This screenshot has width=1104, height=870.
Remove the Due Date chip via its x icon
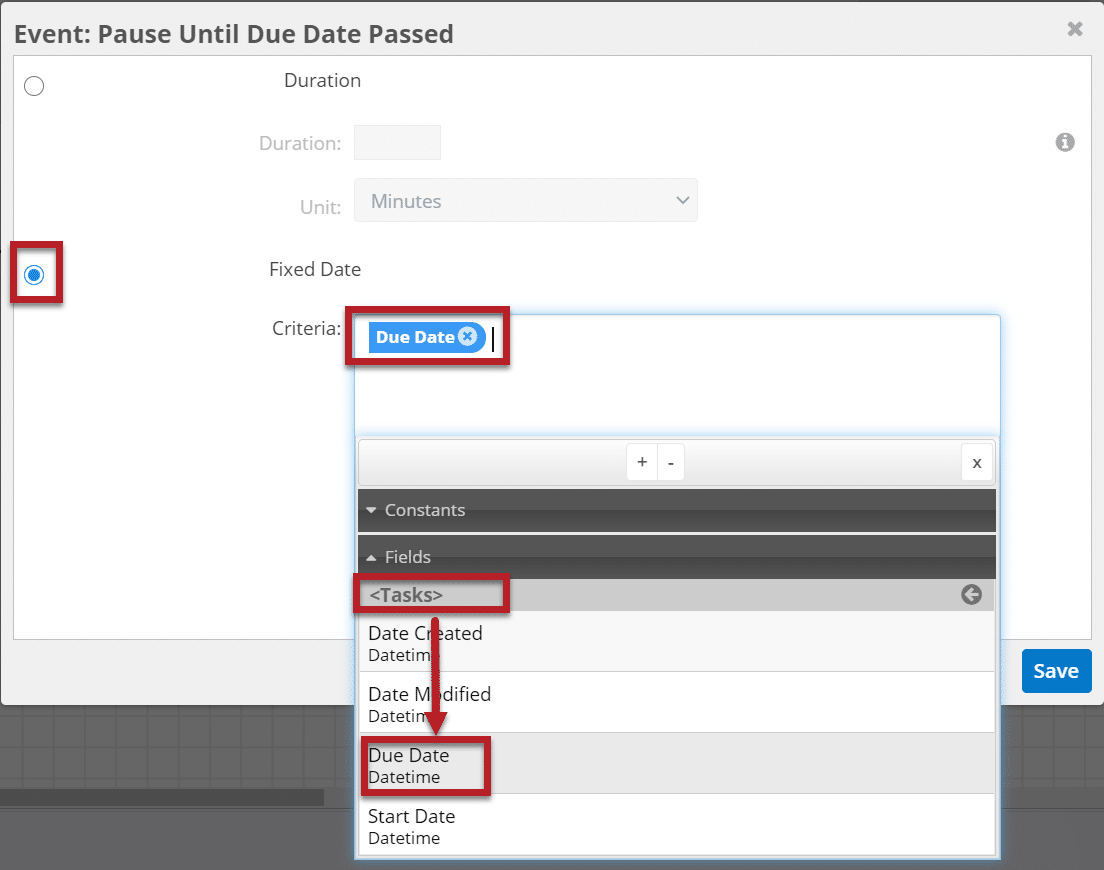(x=466, y=337)
